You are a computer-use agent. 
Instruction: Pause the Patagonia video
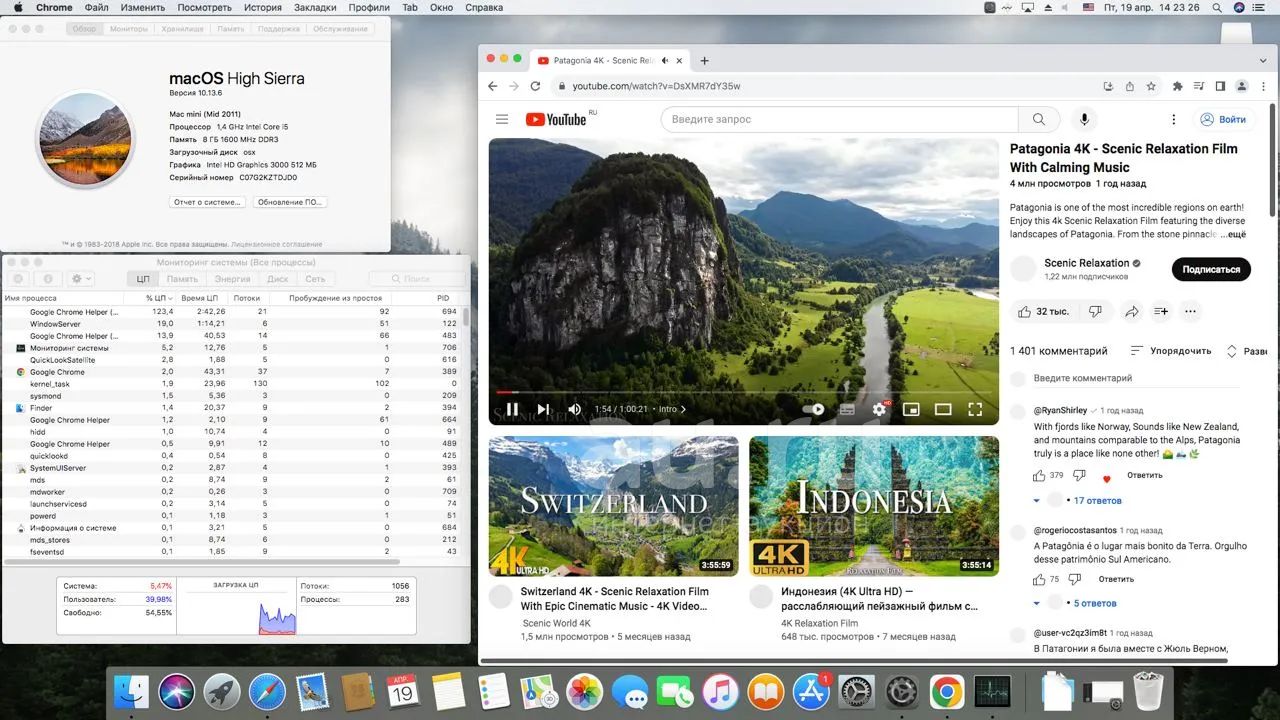pyautogui.click(x=512, y=409)
